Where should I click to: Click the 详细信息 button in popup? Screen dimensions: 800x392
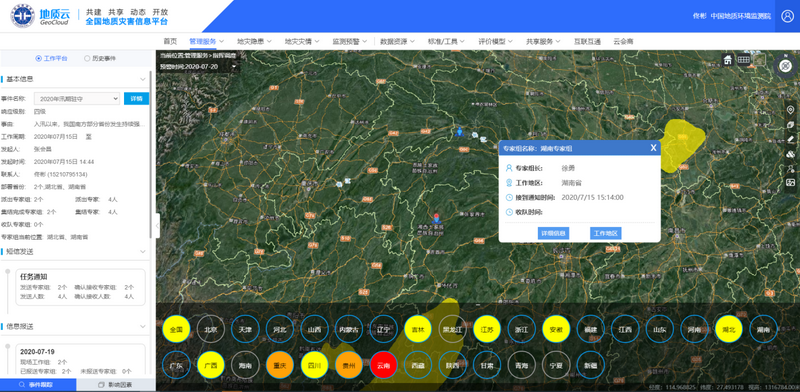click(x=553, y=233)
